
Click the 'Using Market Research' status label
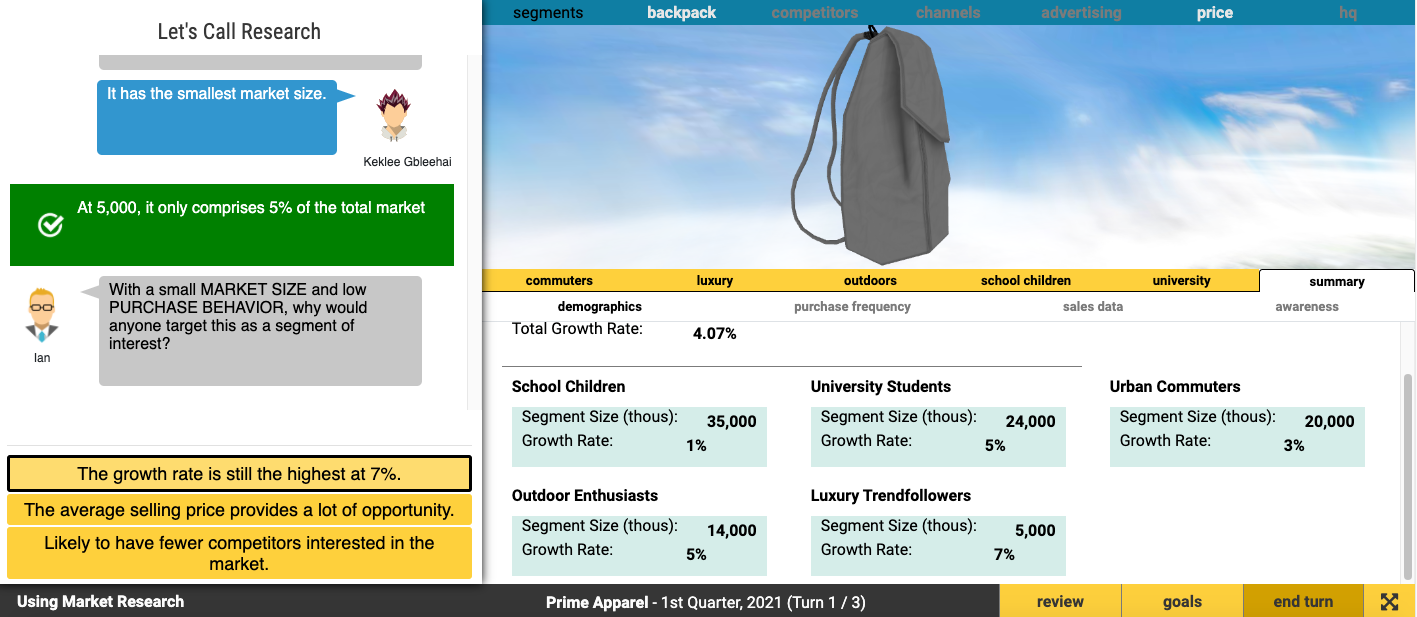coord(100,602)
